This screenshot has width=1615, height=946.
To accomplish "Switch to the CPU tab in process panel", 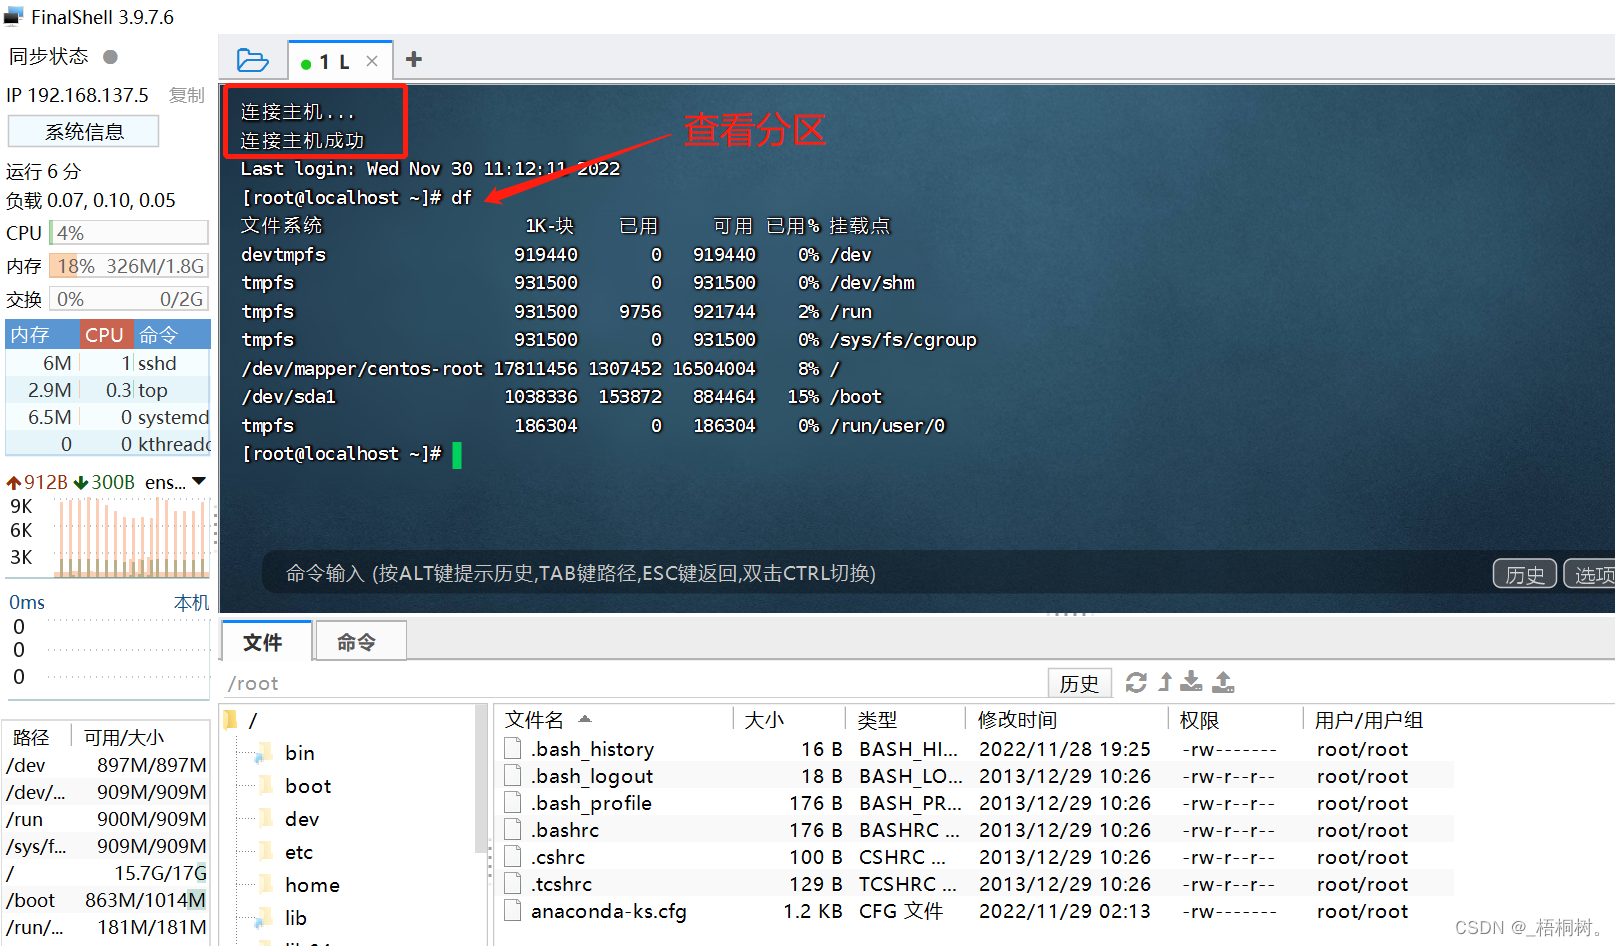I will click(x=105, y=334).
